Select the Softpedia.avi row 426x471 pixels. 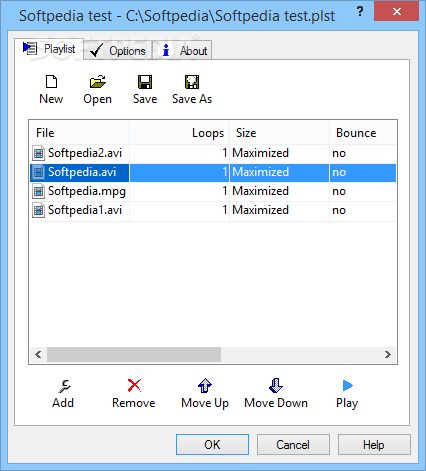click(x=213, y=172)
